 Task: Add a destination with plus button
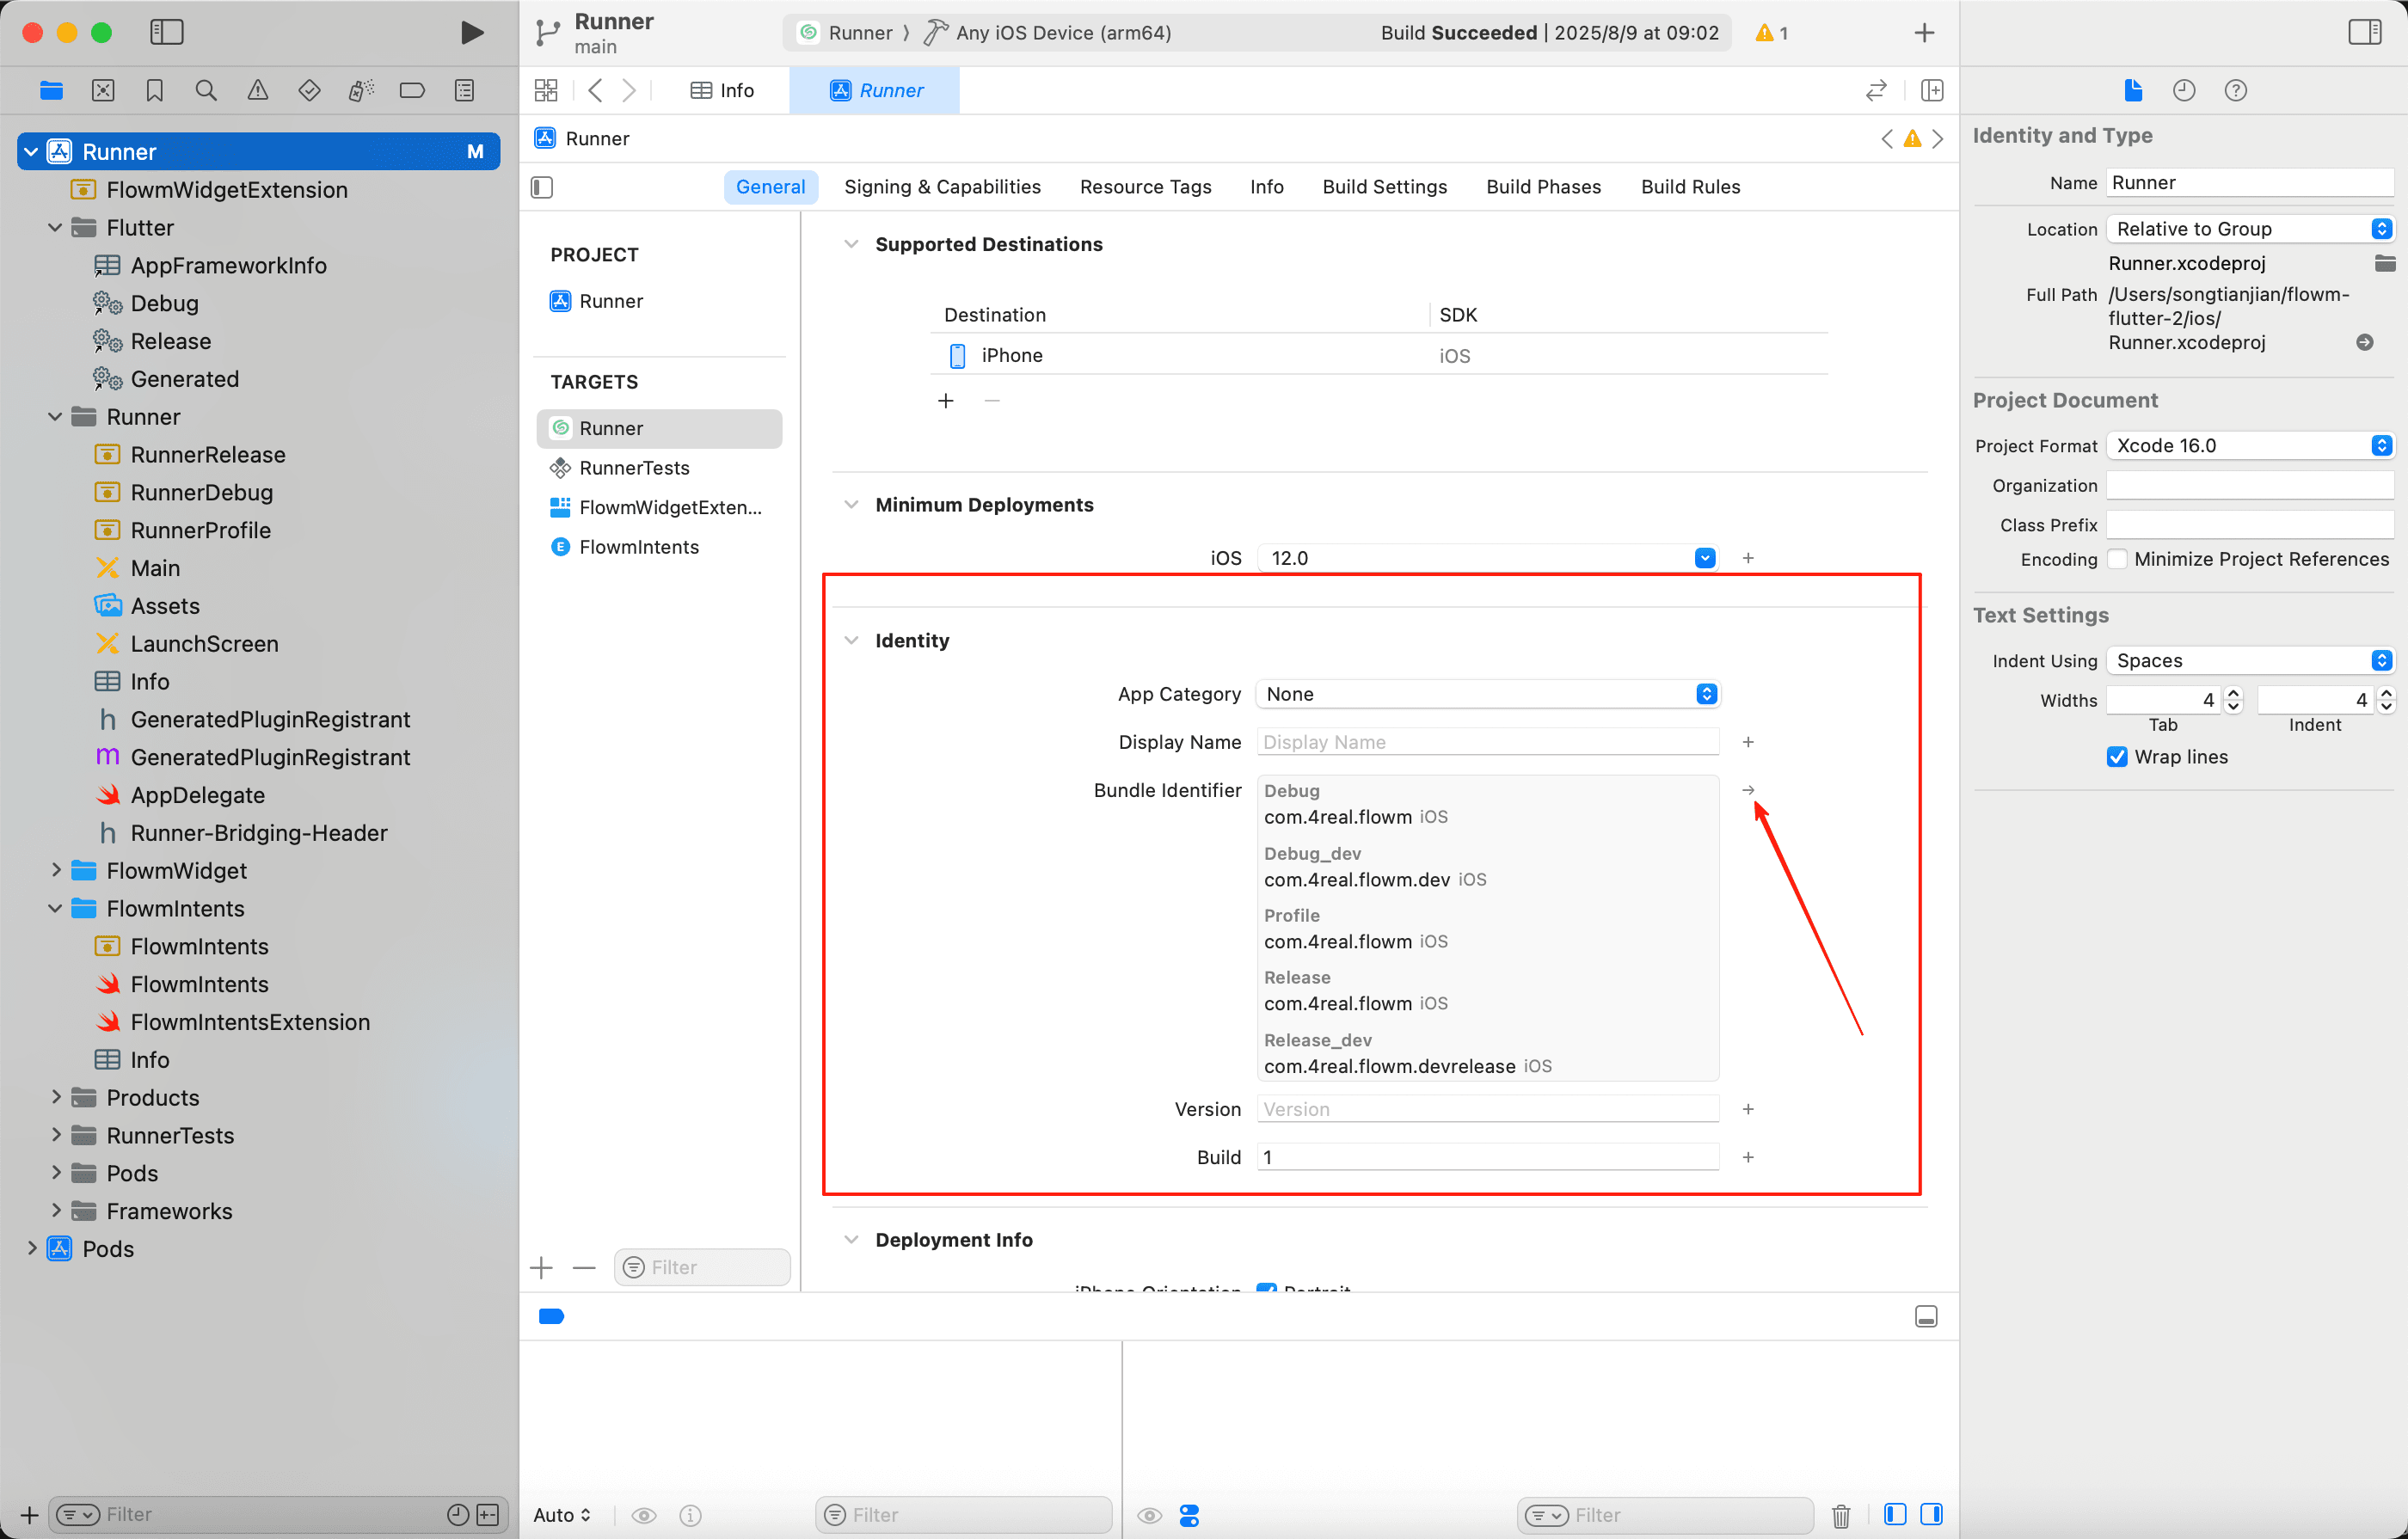tap(946, 401)
